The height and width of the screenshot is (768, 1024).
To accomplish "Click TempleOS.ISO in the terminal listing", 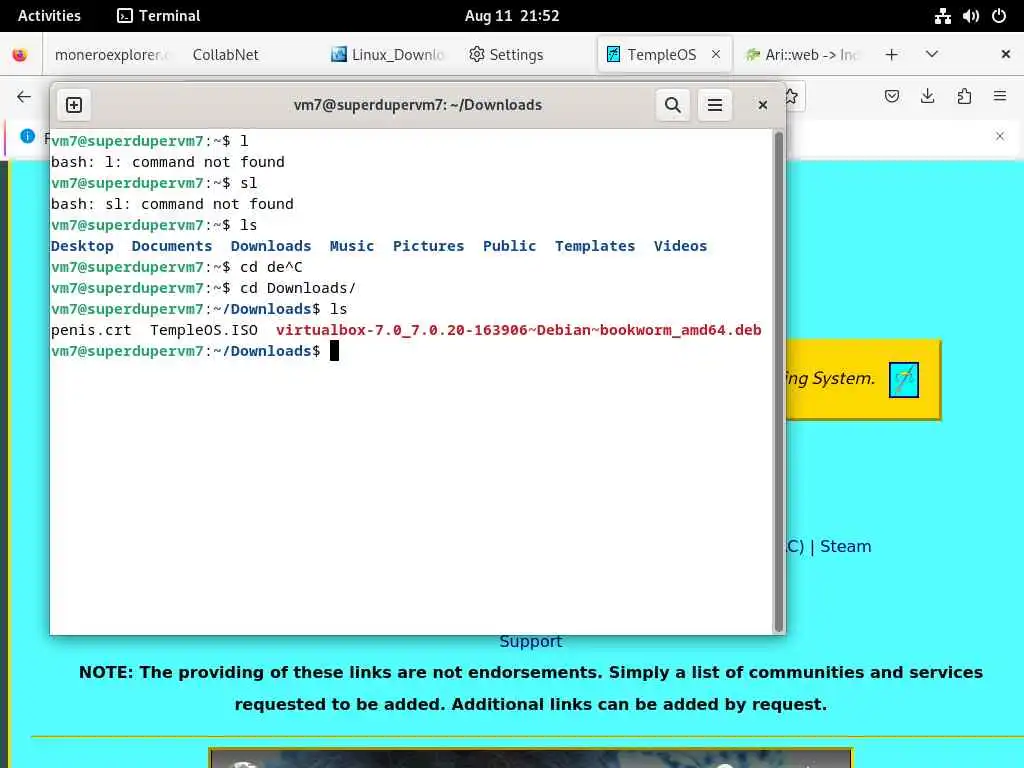I will pos(204,330).
